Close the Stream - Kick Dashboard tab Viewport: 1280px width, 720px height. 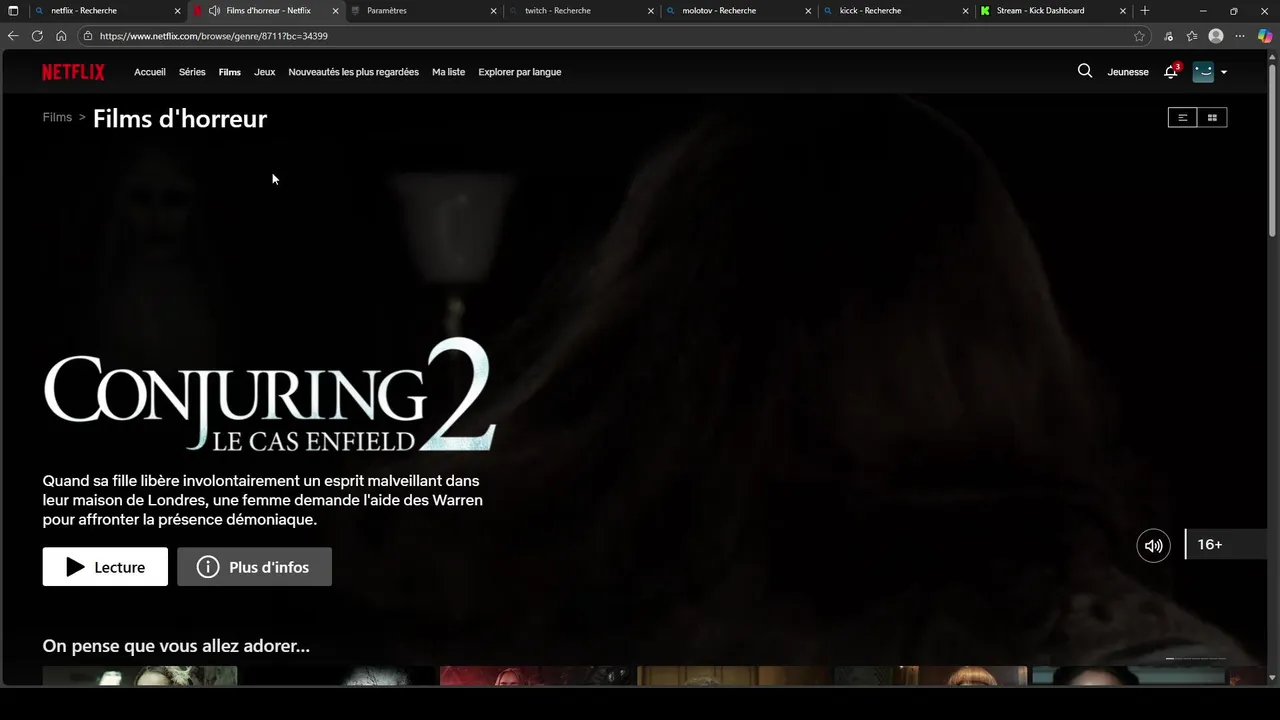coord(1123,11)
